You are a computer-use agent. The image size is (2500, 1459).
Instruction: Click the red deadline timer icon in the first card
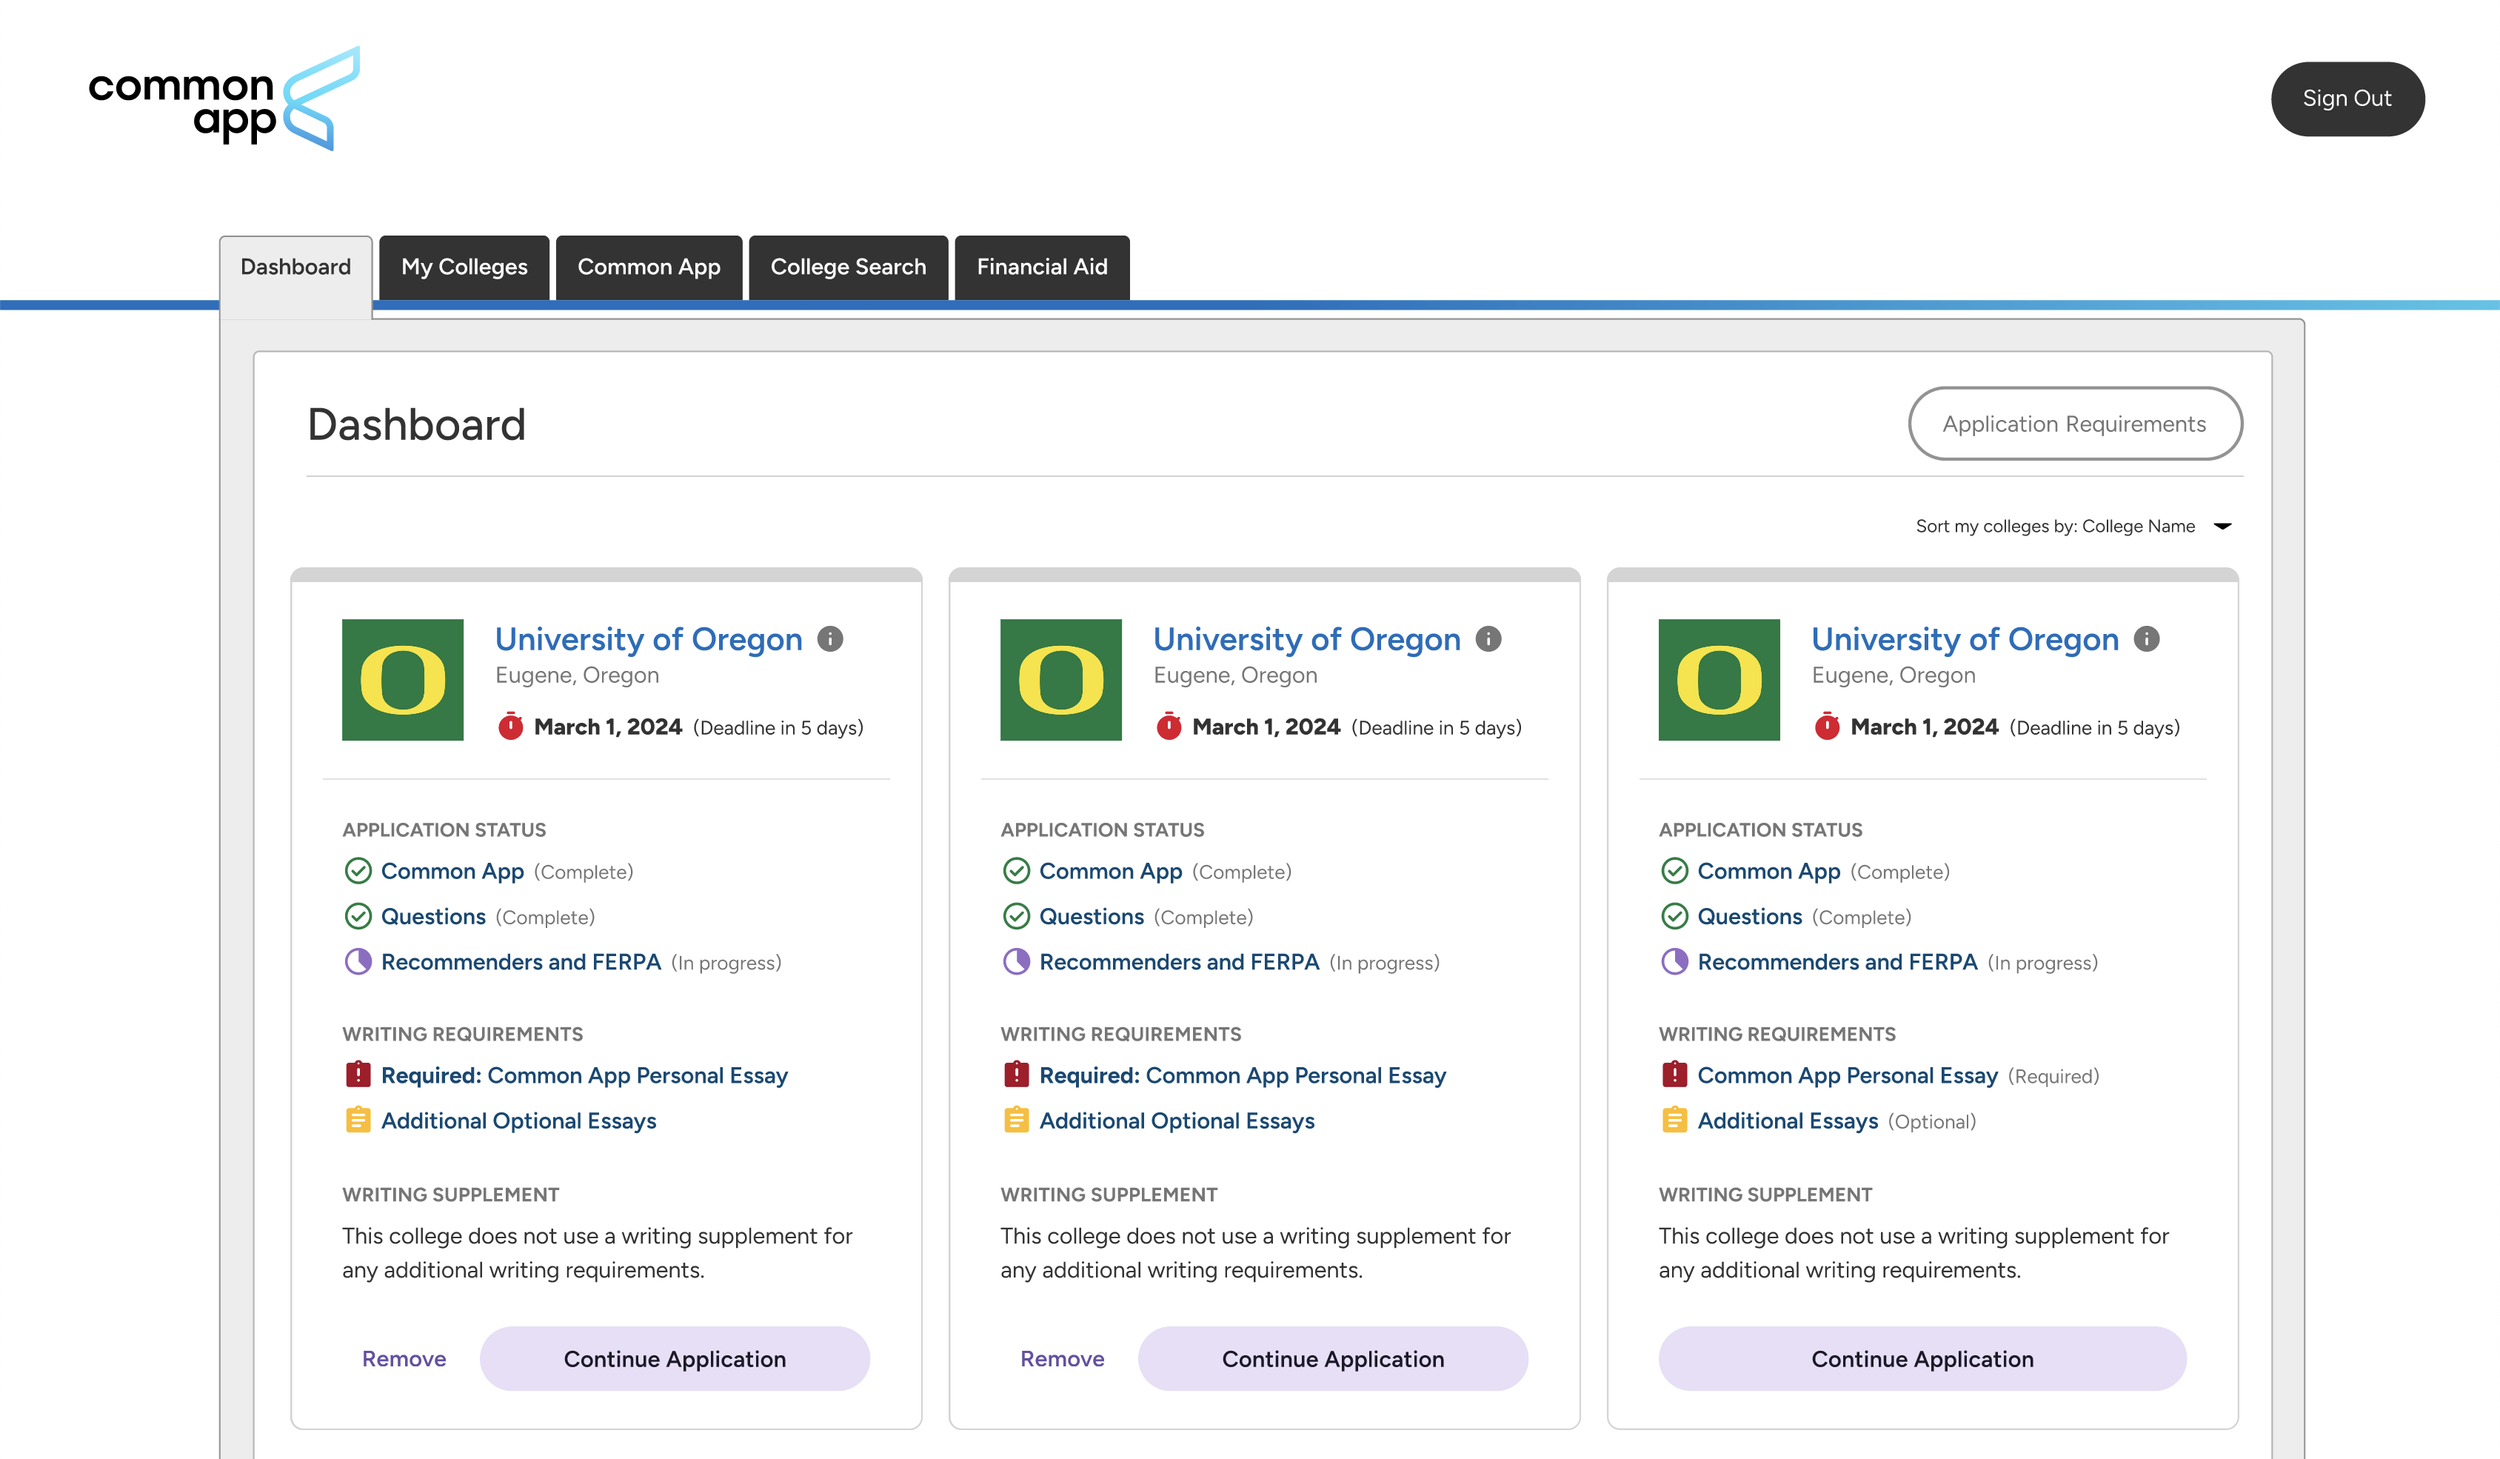pos(510,726)
